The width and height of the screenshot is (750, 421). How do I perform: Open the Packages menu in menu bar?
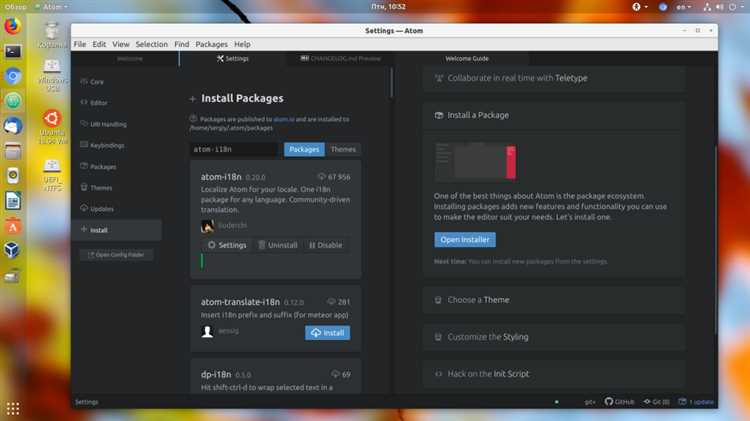[211, 44]
